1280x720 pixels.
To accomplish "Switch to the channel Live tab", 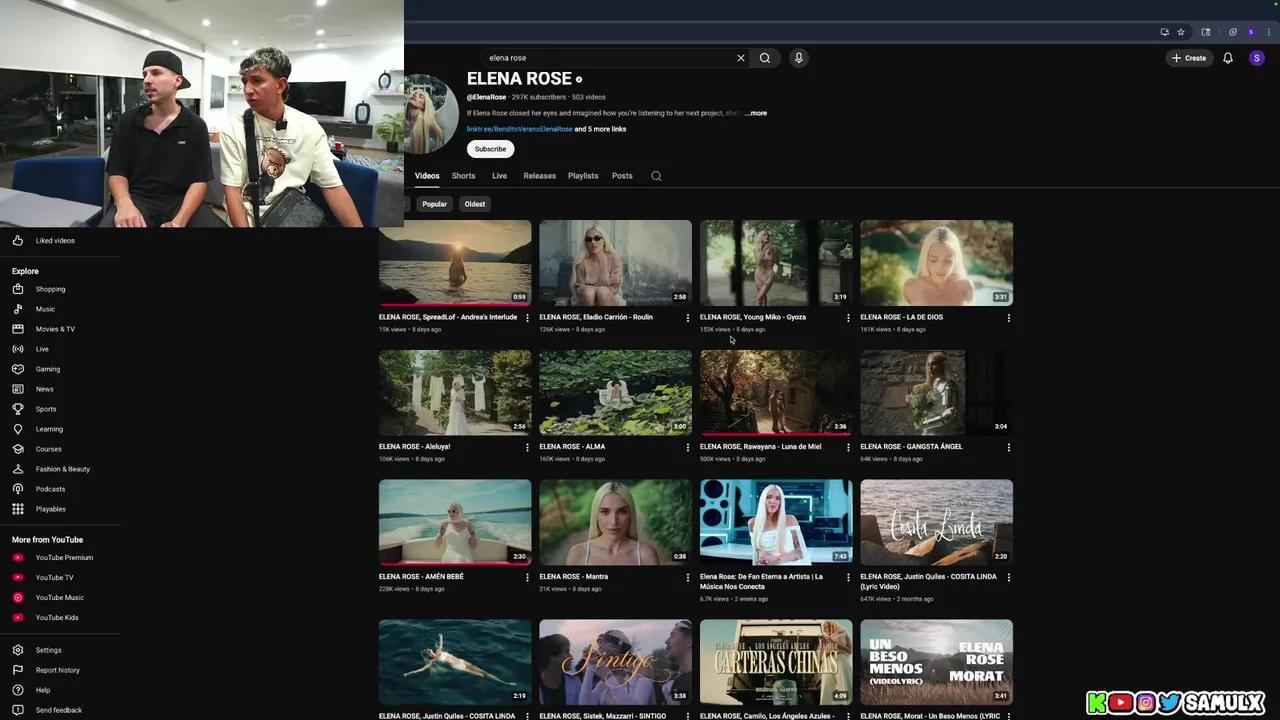I will [499, 176].
